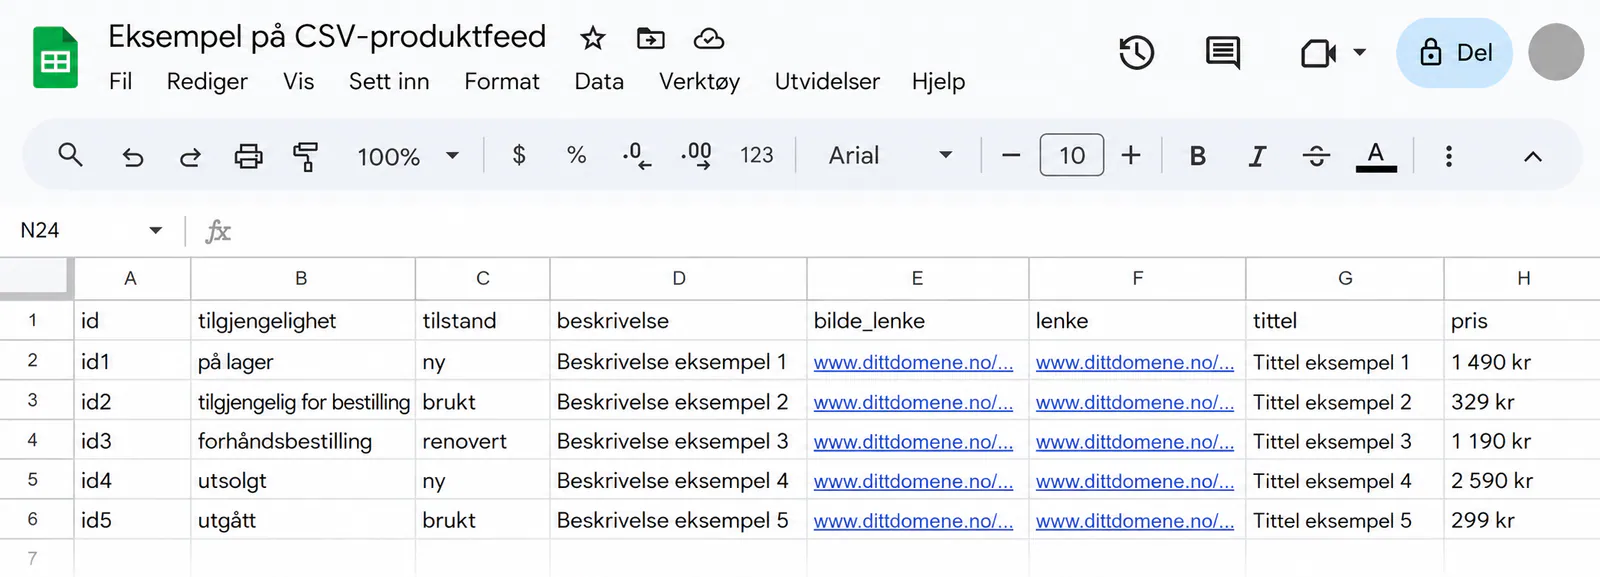Image resolution: width=1600 pixels, height=577 pixels.
Task: Select the cell 'tilgjengelighet'
Action: point(303,321)
